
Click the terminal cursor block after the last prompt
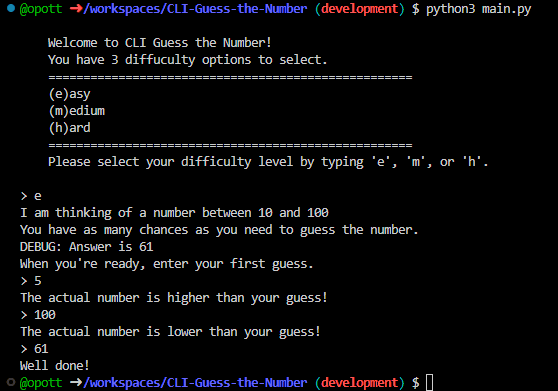(430, 383)
